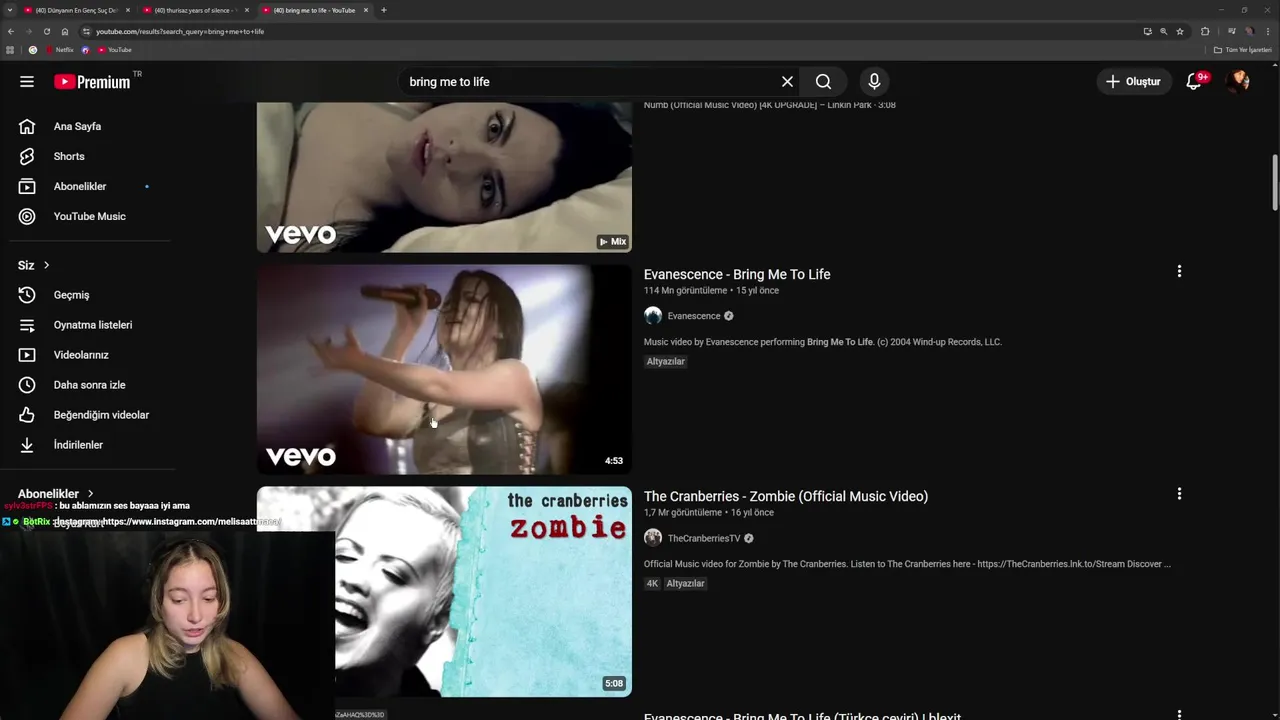Viewport: 1280px width, 720px height.
Task: Go to Ana Sayfa in sidebar
Action: tap(77, 127)
